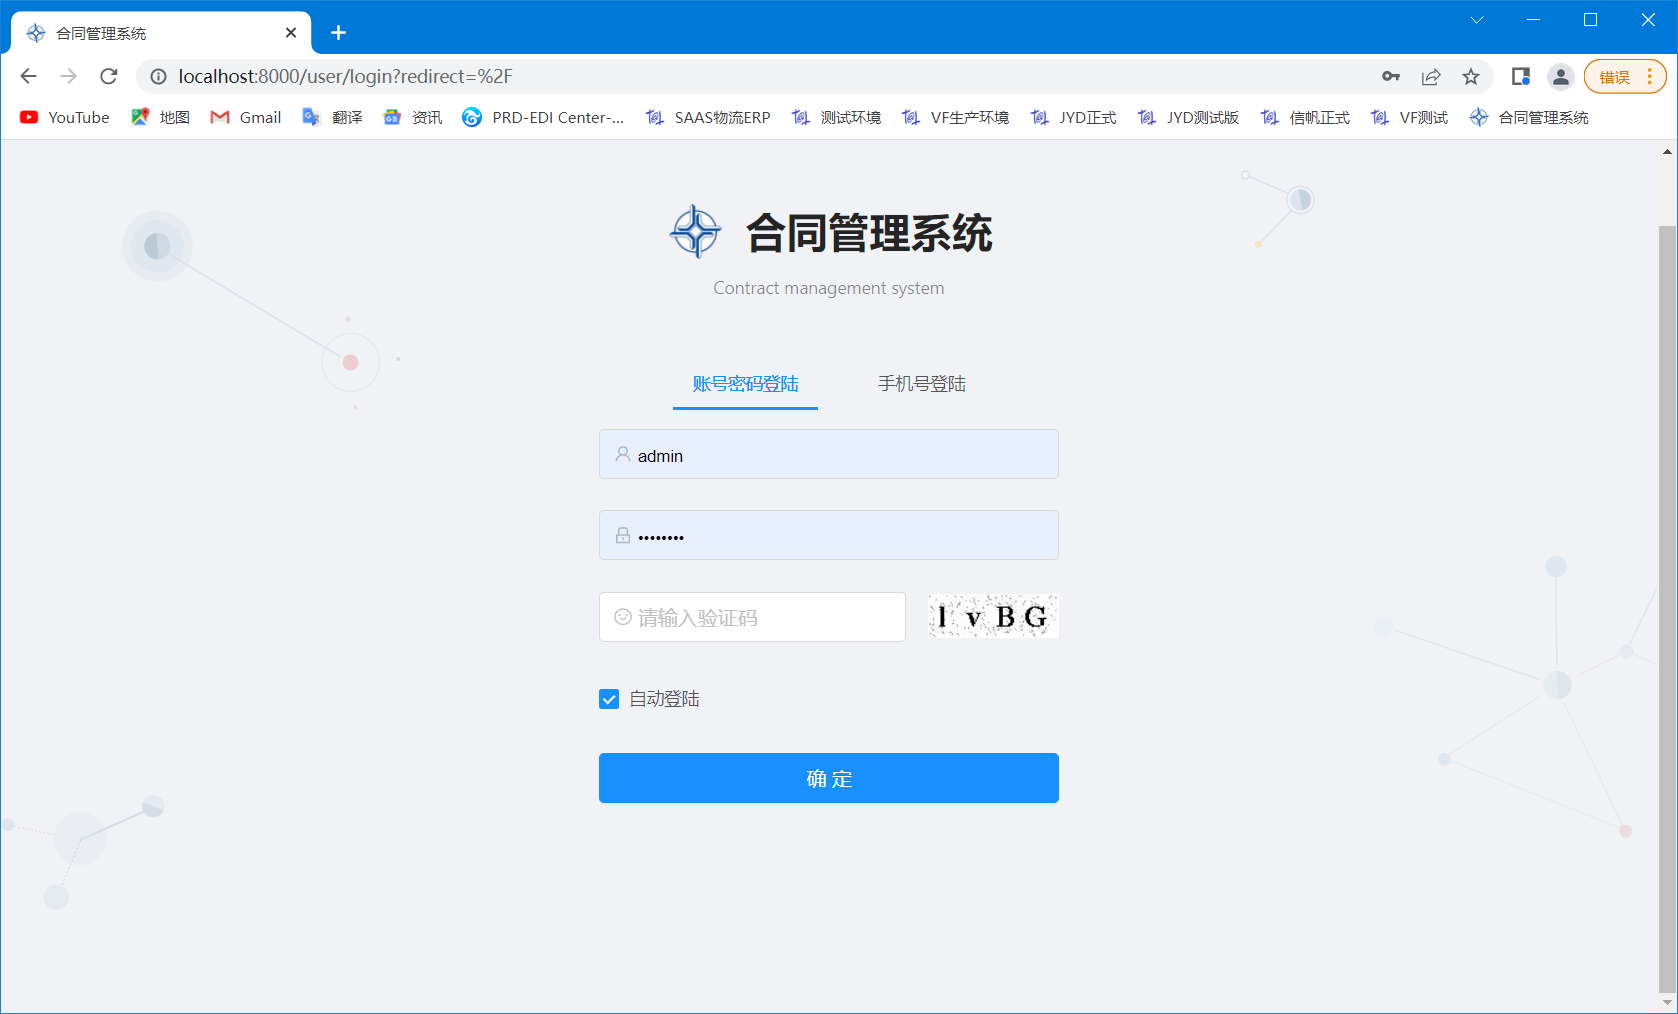Image resolution: width=1678 pixels, height=1014 pixels.
Task: View site information icon beside URL
Action: [x=158, y=76]
